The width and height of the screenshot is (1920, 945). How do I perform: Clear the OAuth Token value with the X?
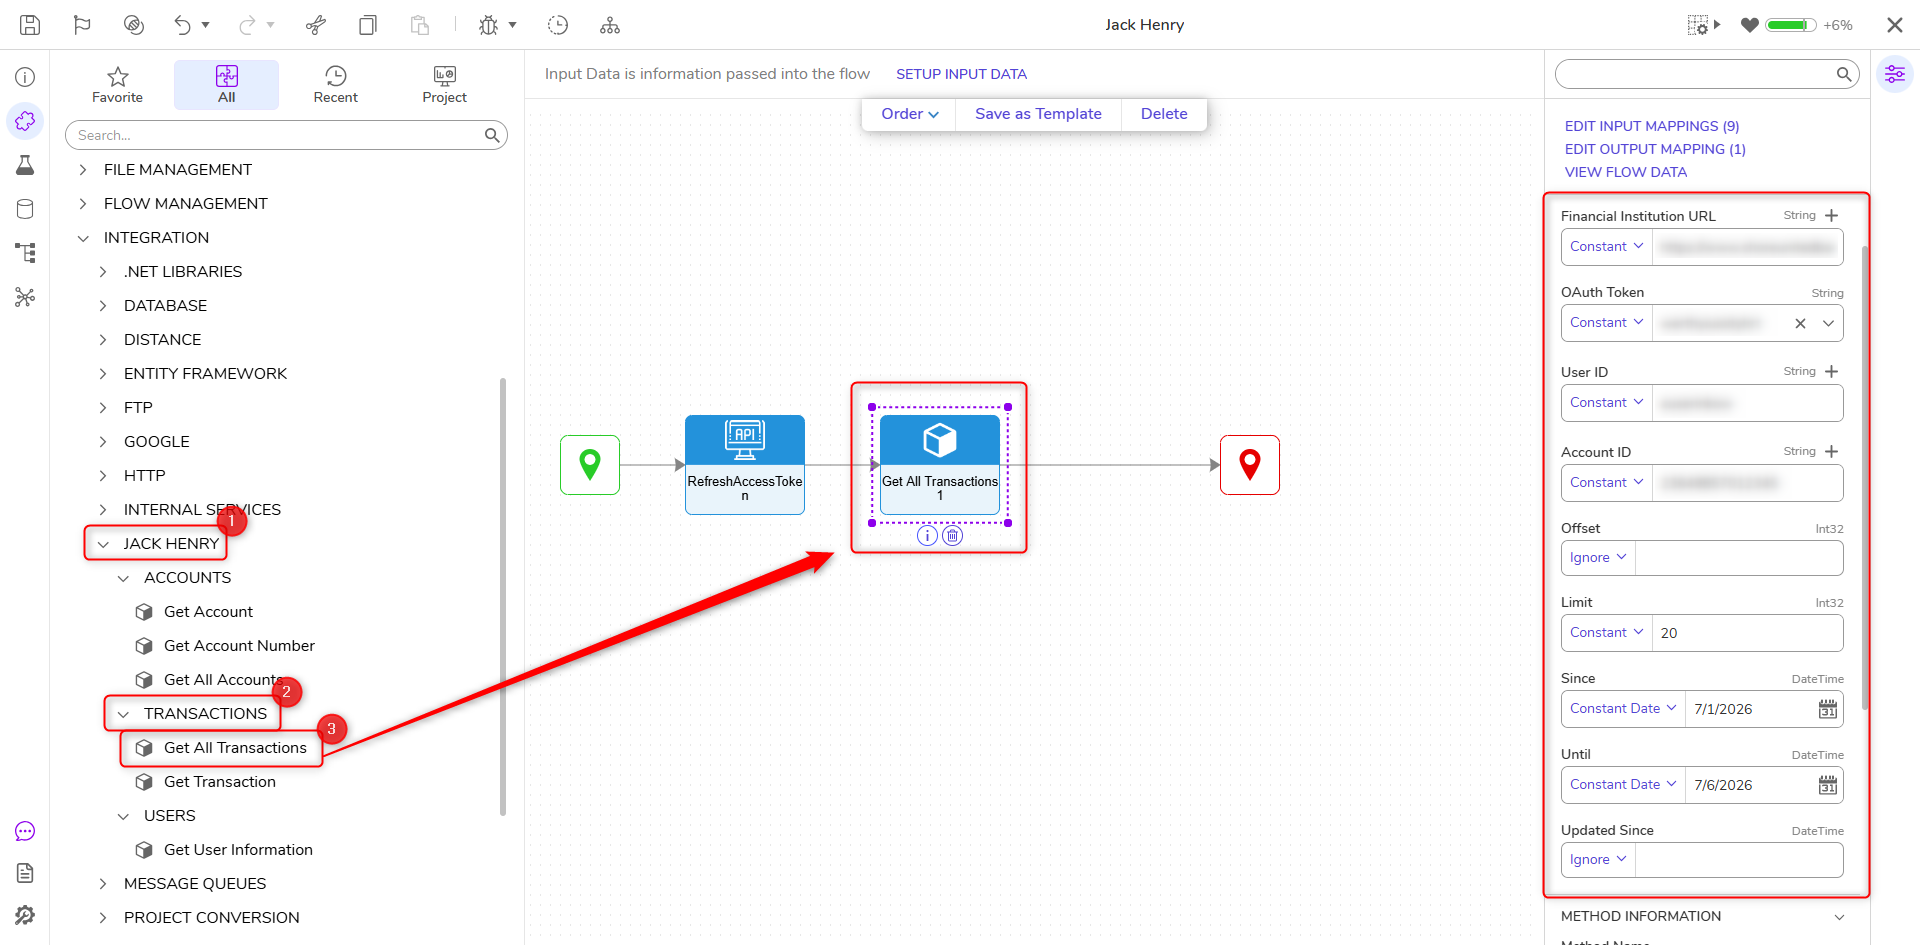point(1800,323)
